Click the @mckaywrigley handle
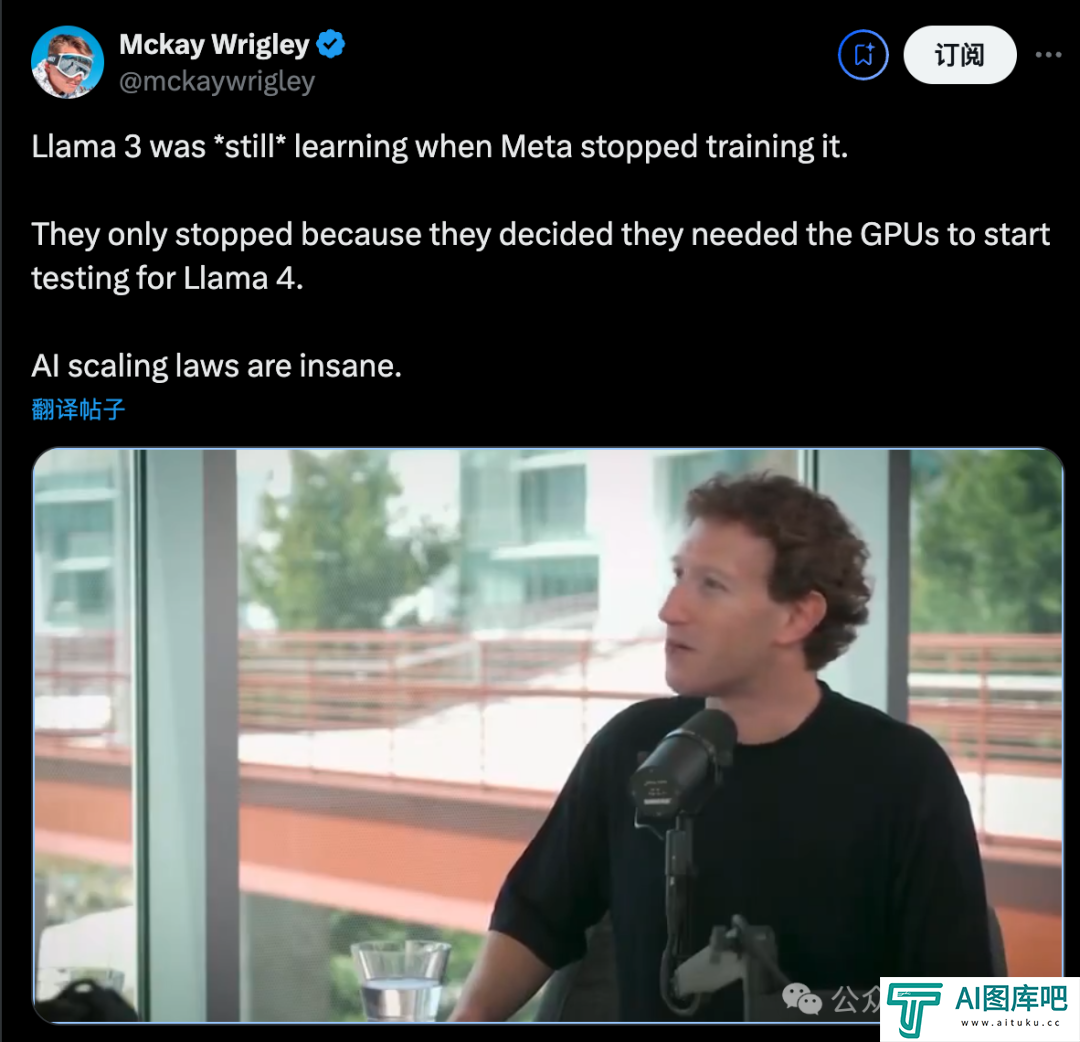 point(217,81)
